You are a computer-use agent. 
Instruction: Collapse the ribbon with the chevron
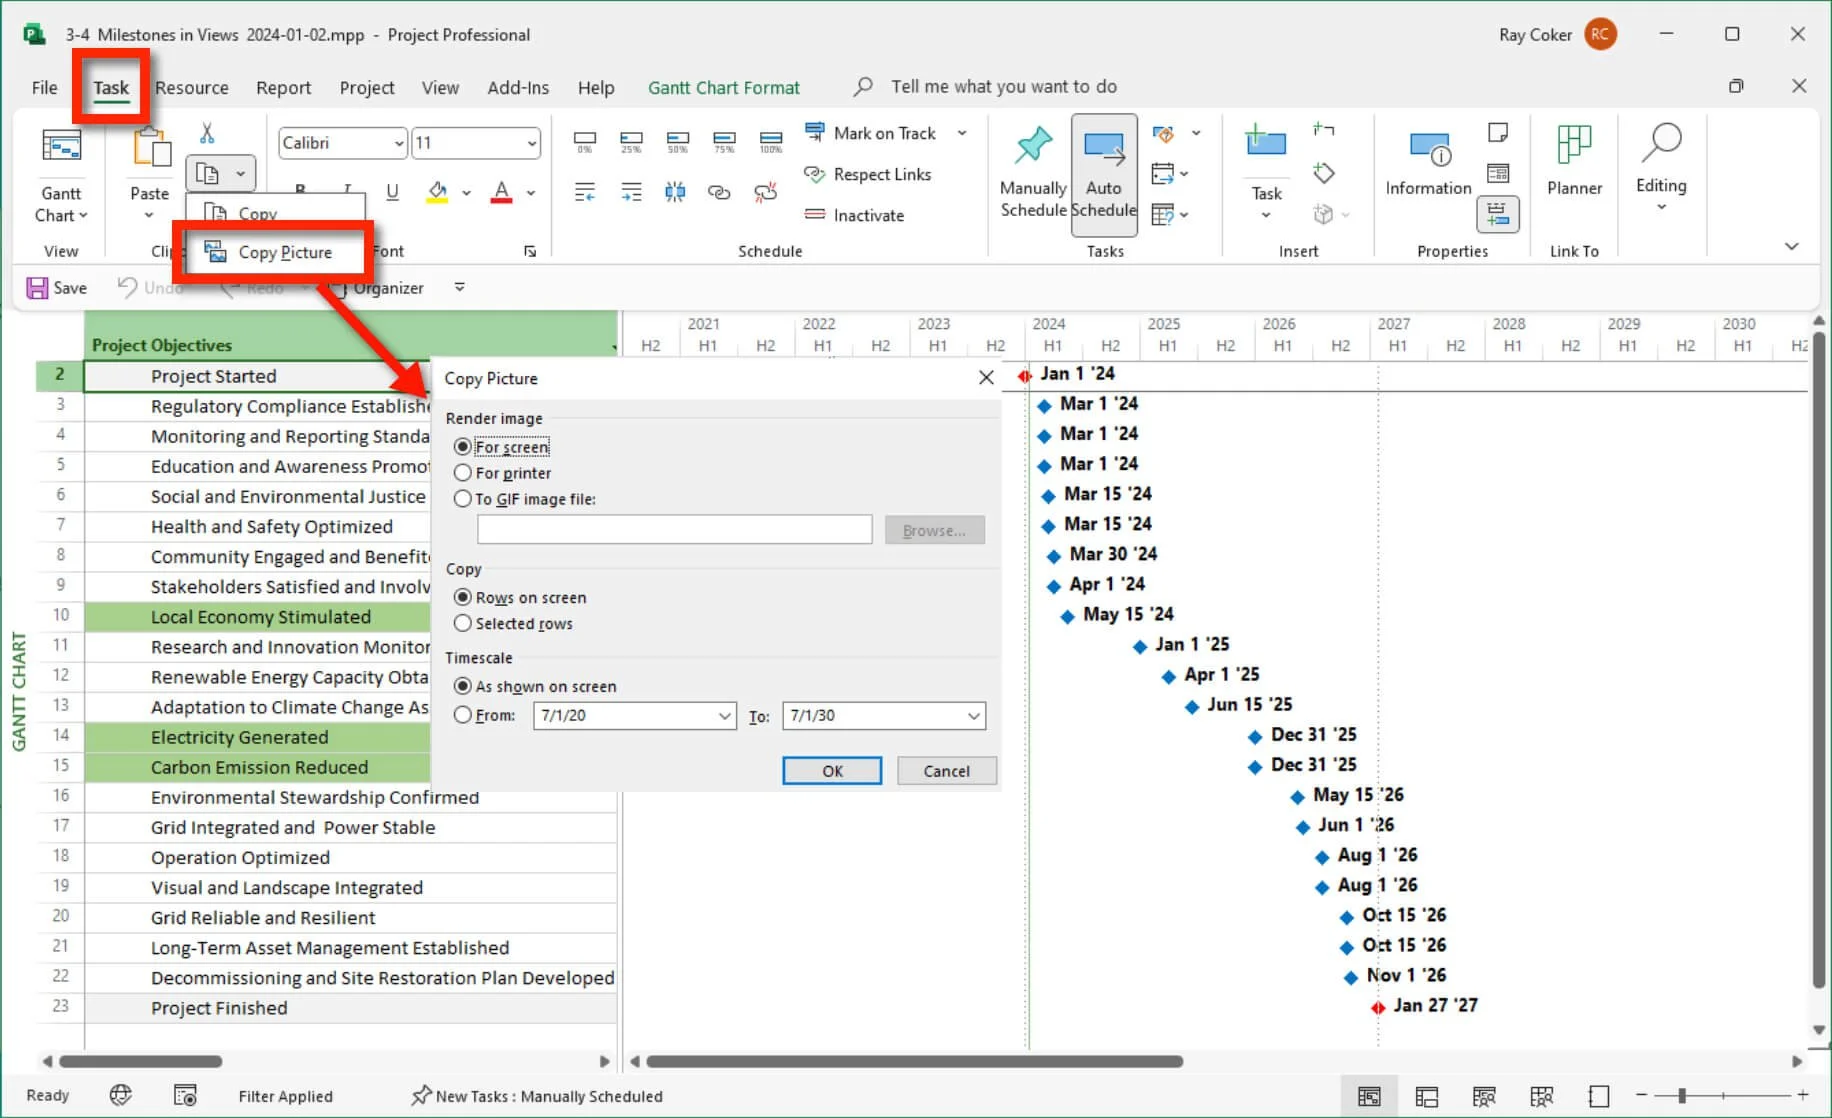pyautogui.click(x=1791, y=246)
